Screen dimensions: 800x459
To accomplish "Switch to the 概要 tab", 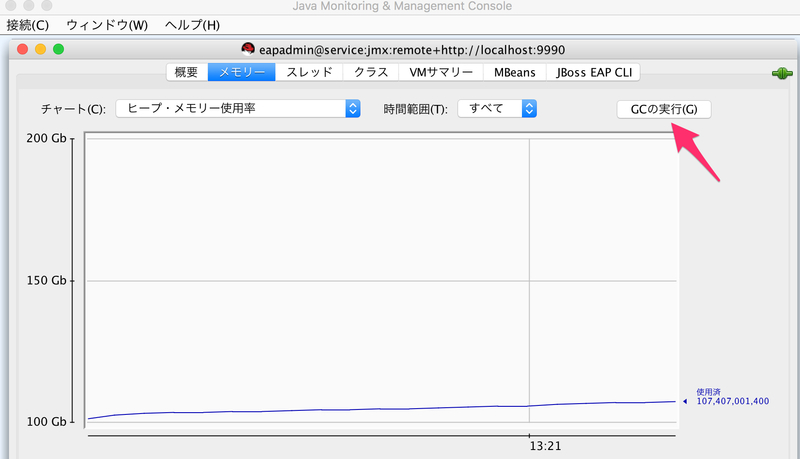I will [187, 72].
